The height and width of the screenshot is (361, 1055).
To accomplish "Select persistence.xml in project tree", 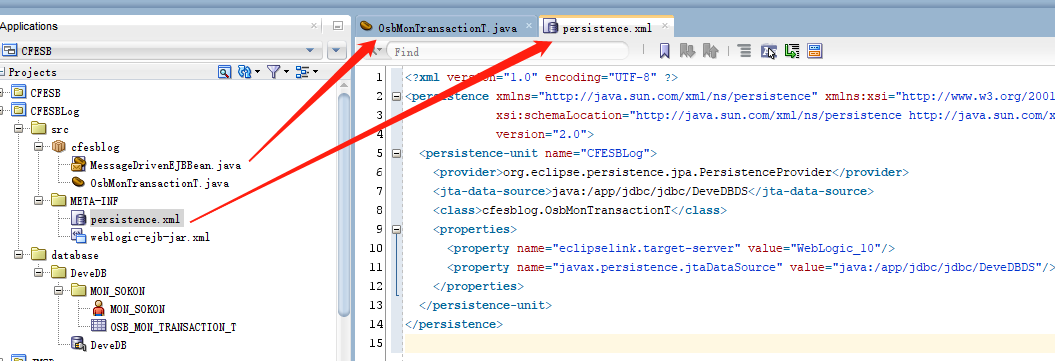I will (136, 218).
